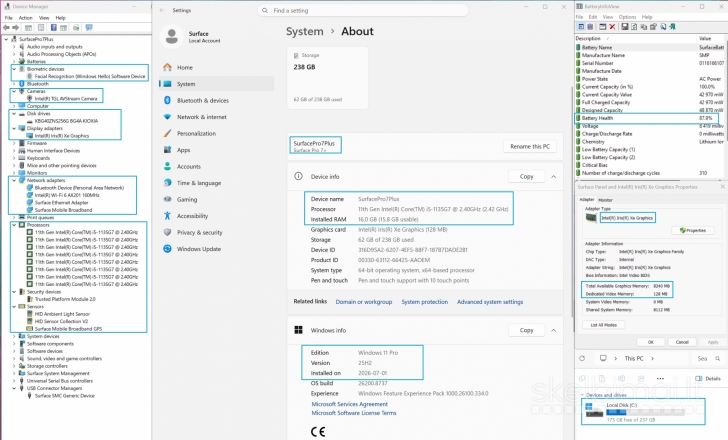Image resolution: width=728 pixels, height=440 pixels.
Task: Expand the System devices node
Action: pos(14,336)
